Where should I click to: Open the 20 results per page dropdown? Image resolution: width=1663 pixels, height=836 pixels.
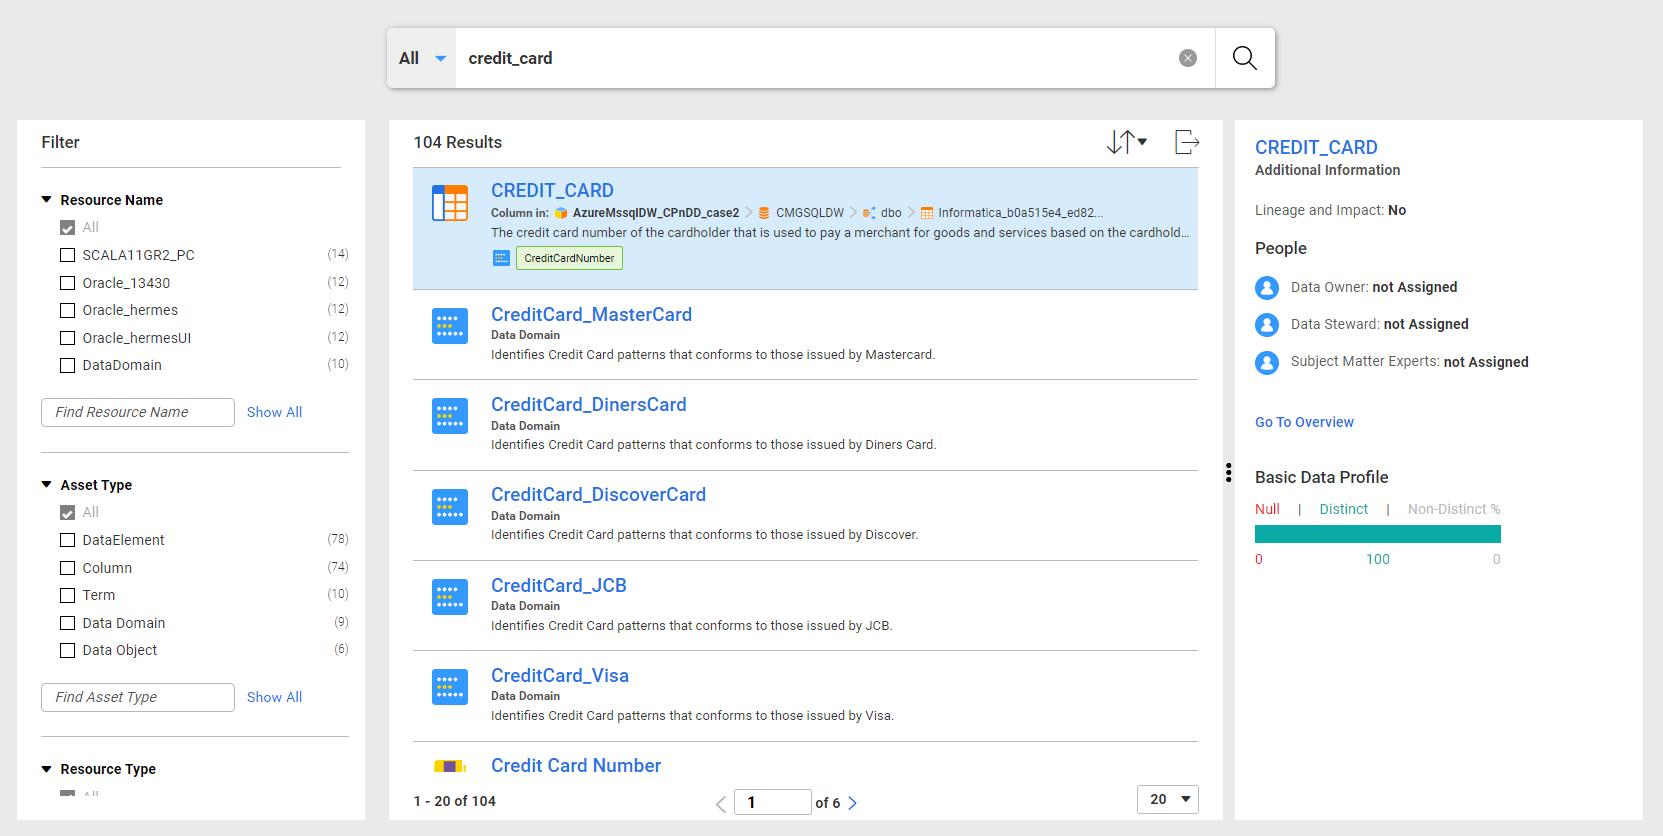click(x=1168, y=799)
